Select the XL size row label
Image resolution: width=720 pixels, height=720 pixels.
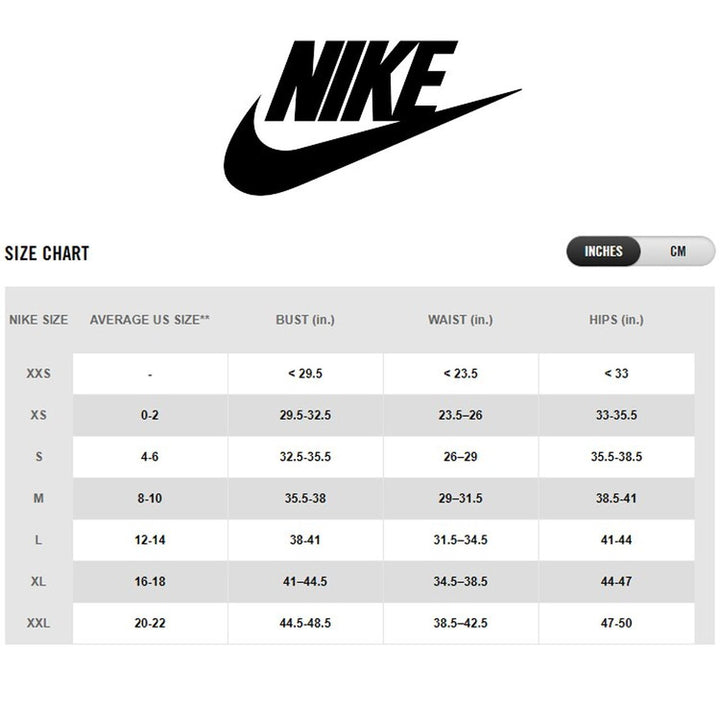pyautogui.click(x=39, y=582)
